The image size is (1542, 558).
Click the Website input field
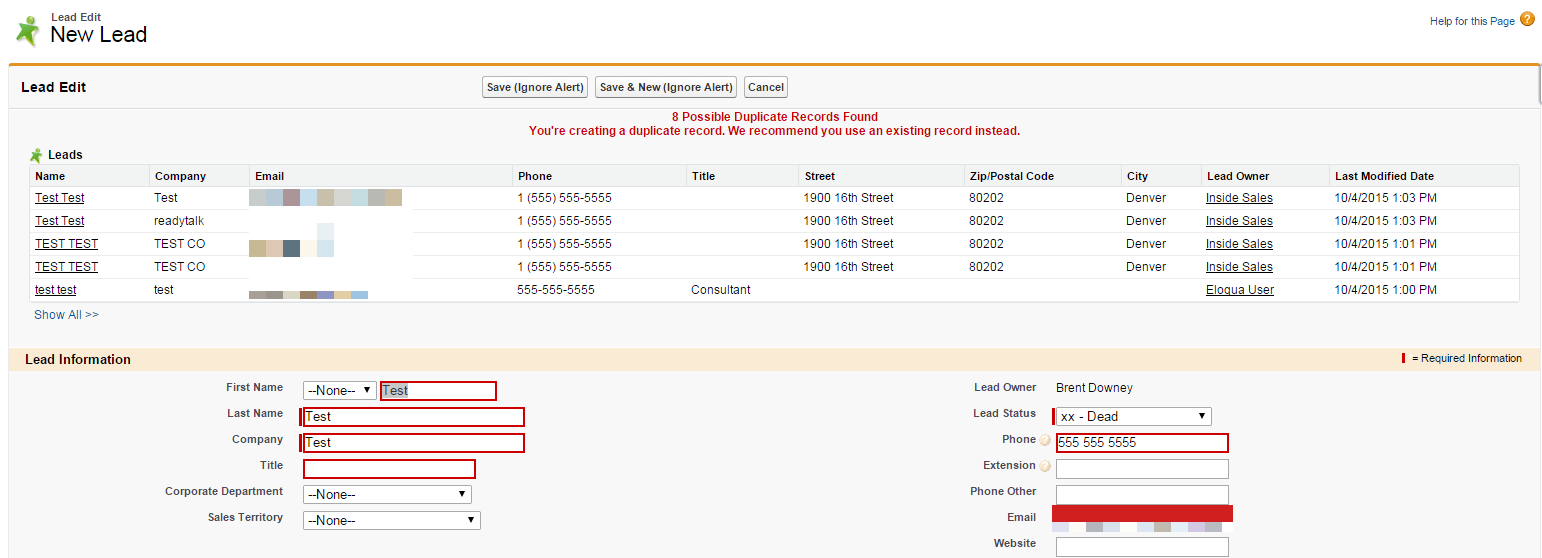point(1142,547)
